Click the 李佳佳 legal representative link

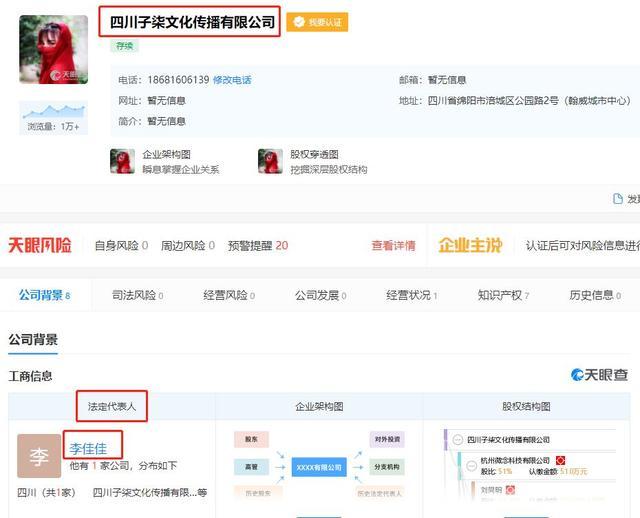pyautogui.click(x=88, y=449)
